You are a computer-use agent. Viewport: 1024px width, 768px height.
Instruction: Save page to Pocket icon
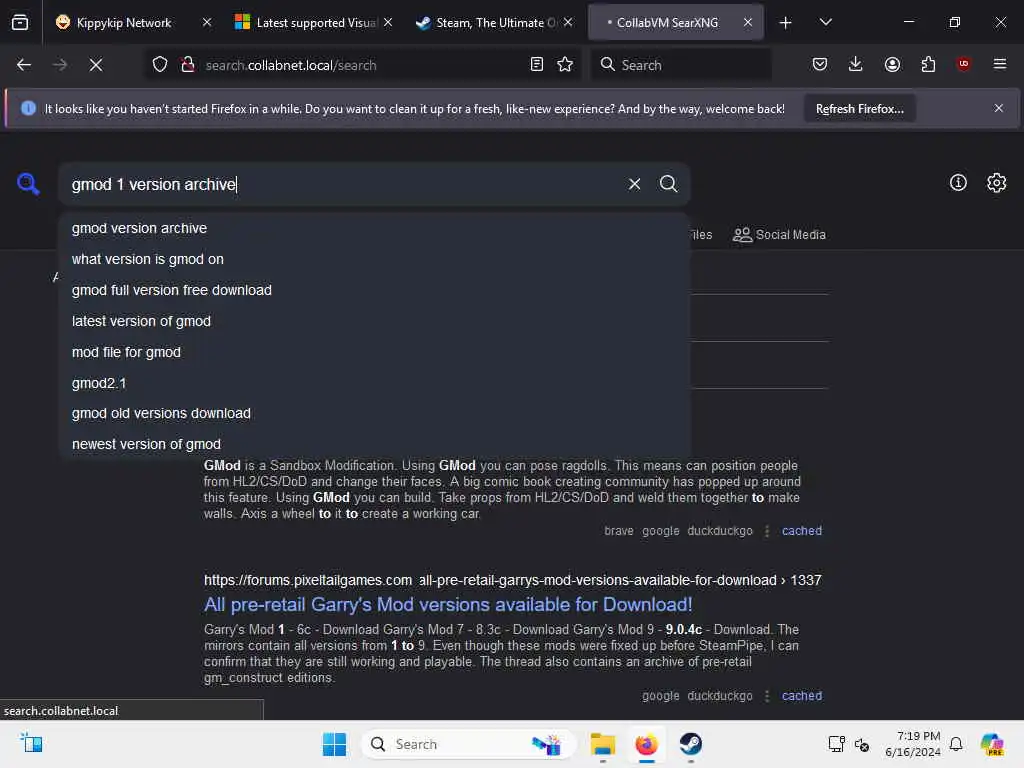[x=820, y=65]
